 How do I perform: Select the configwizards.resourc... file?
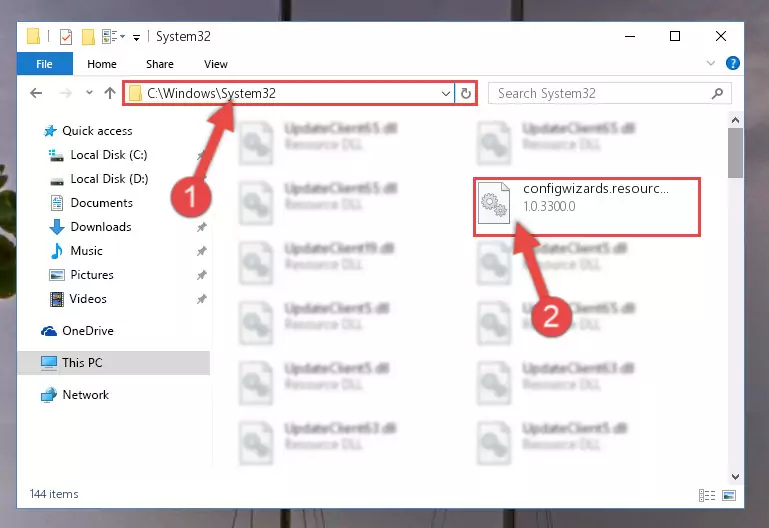coord(587,207)
